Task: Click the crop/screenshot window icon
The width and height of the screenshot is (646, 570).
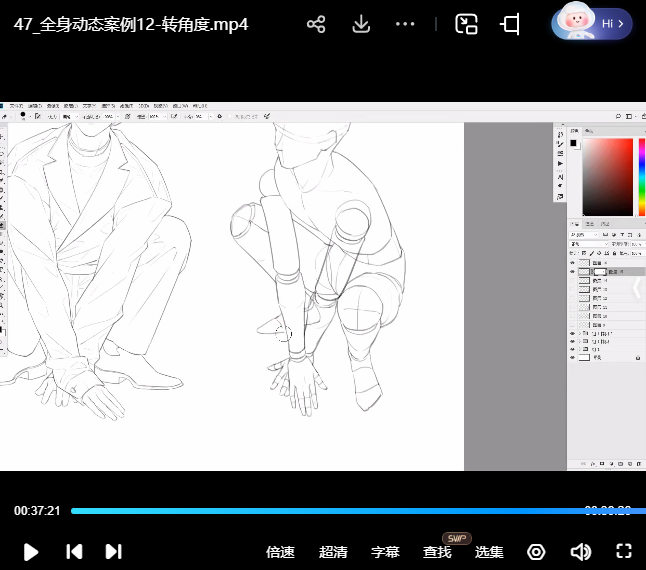Action: pyautogui.click(x=510, y=25)
